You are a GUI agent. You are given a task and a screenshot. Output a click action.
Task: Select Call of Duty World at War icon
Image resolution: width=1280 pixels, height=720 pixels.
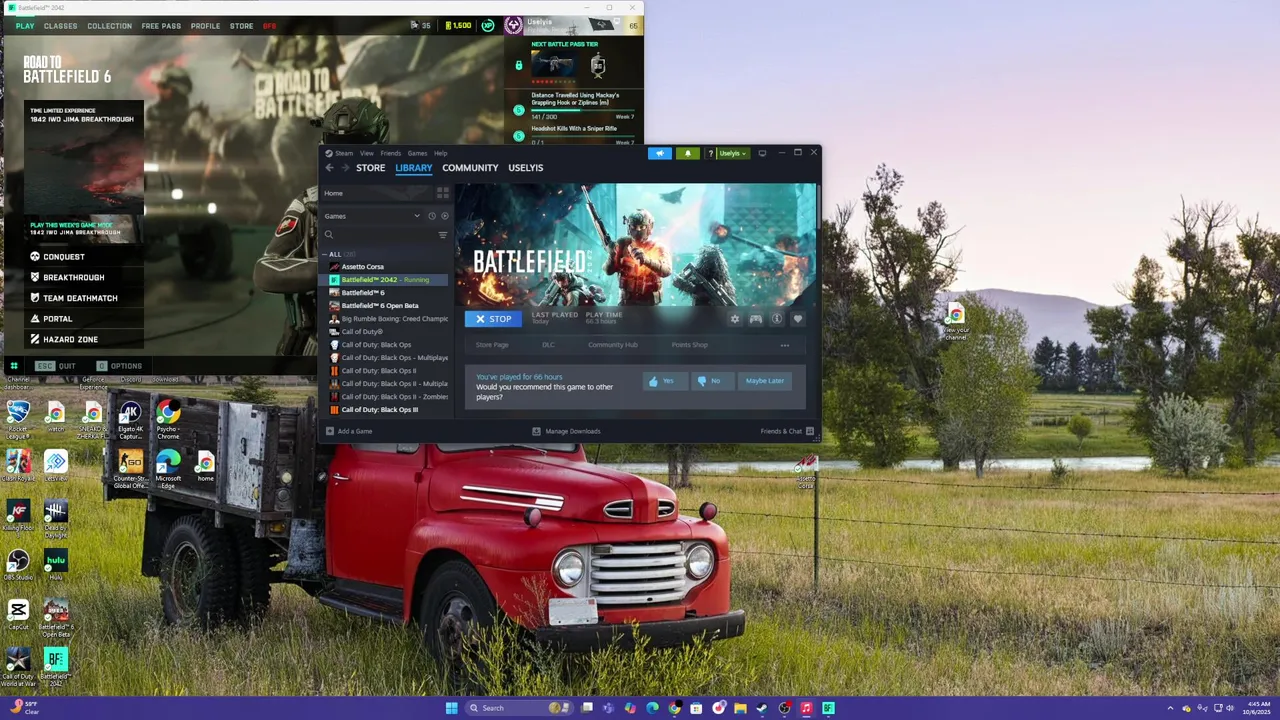click(18, 667)
